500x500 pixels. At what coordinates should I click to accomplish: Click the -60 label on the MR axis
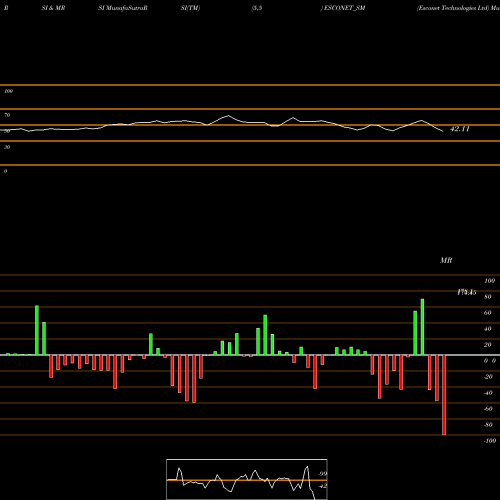click(x=488, y=409)
